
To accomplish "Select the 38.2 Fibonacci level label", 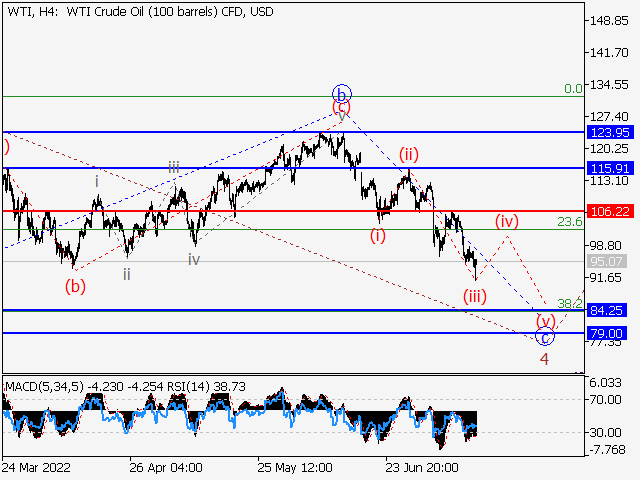I will point(570,303).
